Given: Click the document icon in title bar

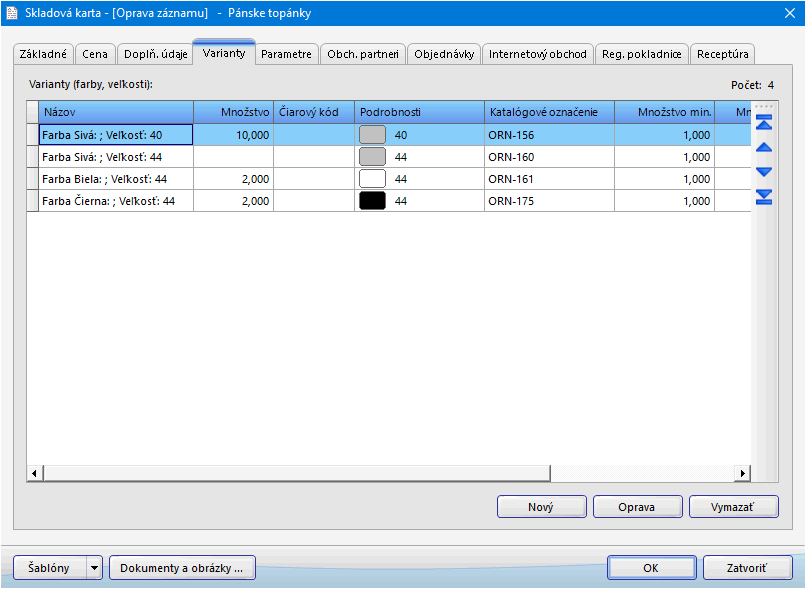Looking at the screenshot, I should pos(12,12).
